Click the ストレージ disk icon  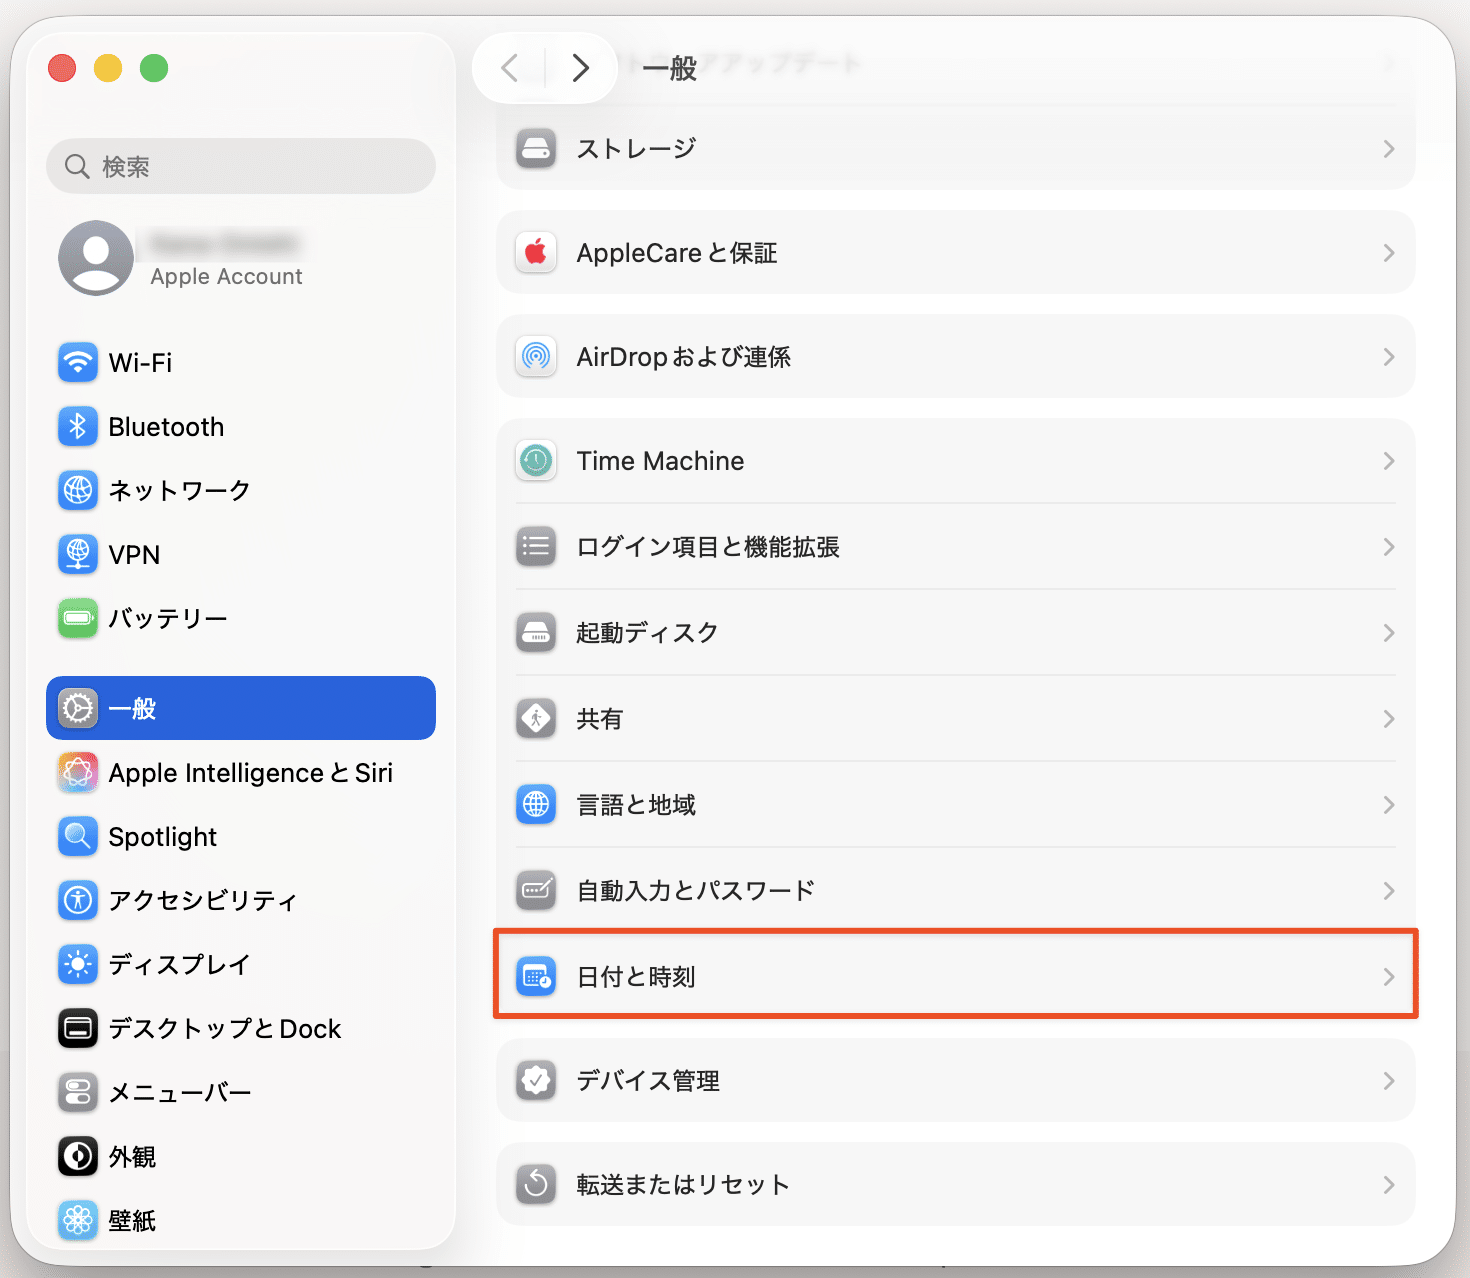[536, 149]
